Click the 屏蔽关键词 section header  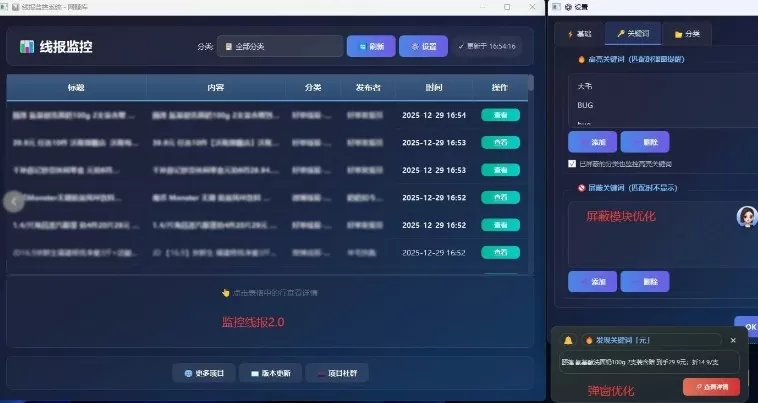tap(627, 187)
